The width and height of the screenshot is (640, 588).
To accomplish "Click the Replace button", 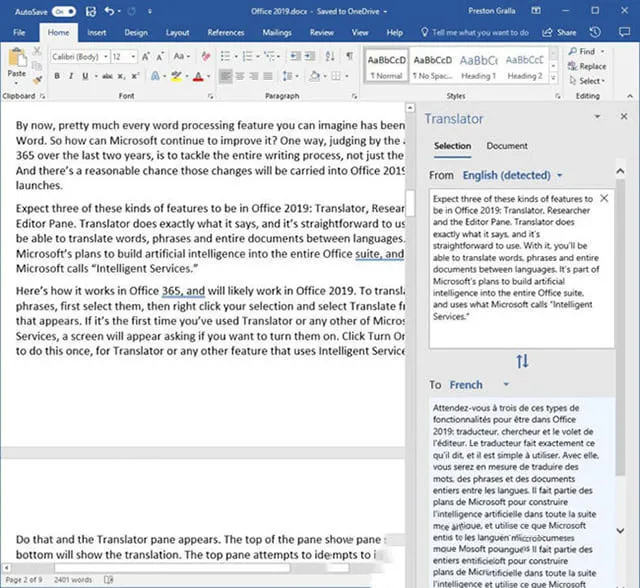I will [587, 66].
